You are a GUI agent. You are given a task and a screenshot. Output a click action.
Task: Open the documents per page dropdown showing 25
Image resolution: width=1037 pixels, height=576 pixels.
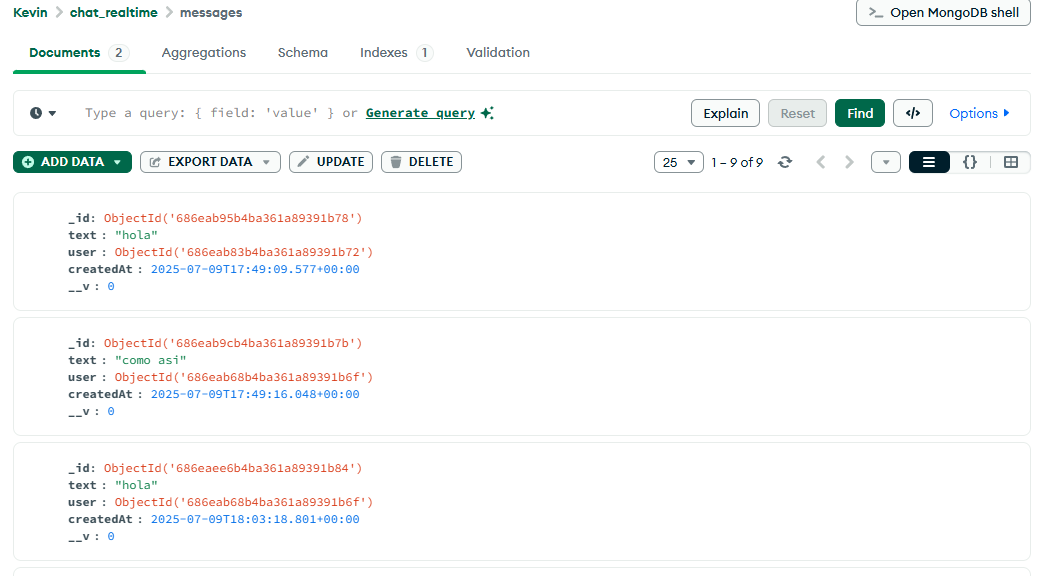pyautogui.click(x=679, y=162)
